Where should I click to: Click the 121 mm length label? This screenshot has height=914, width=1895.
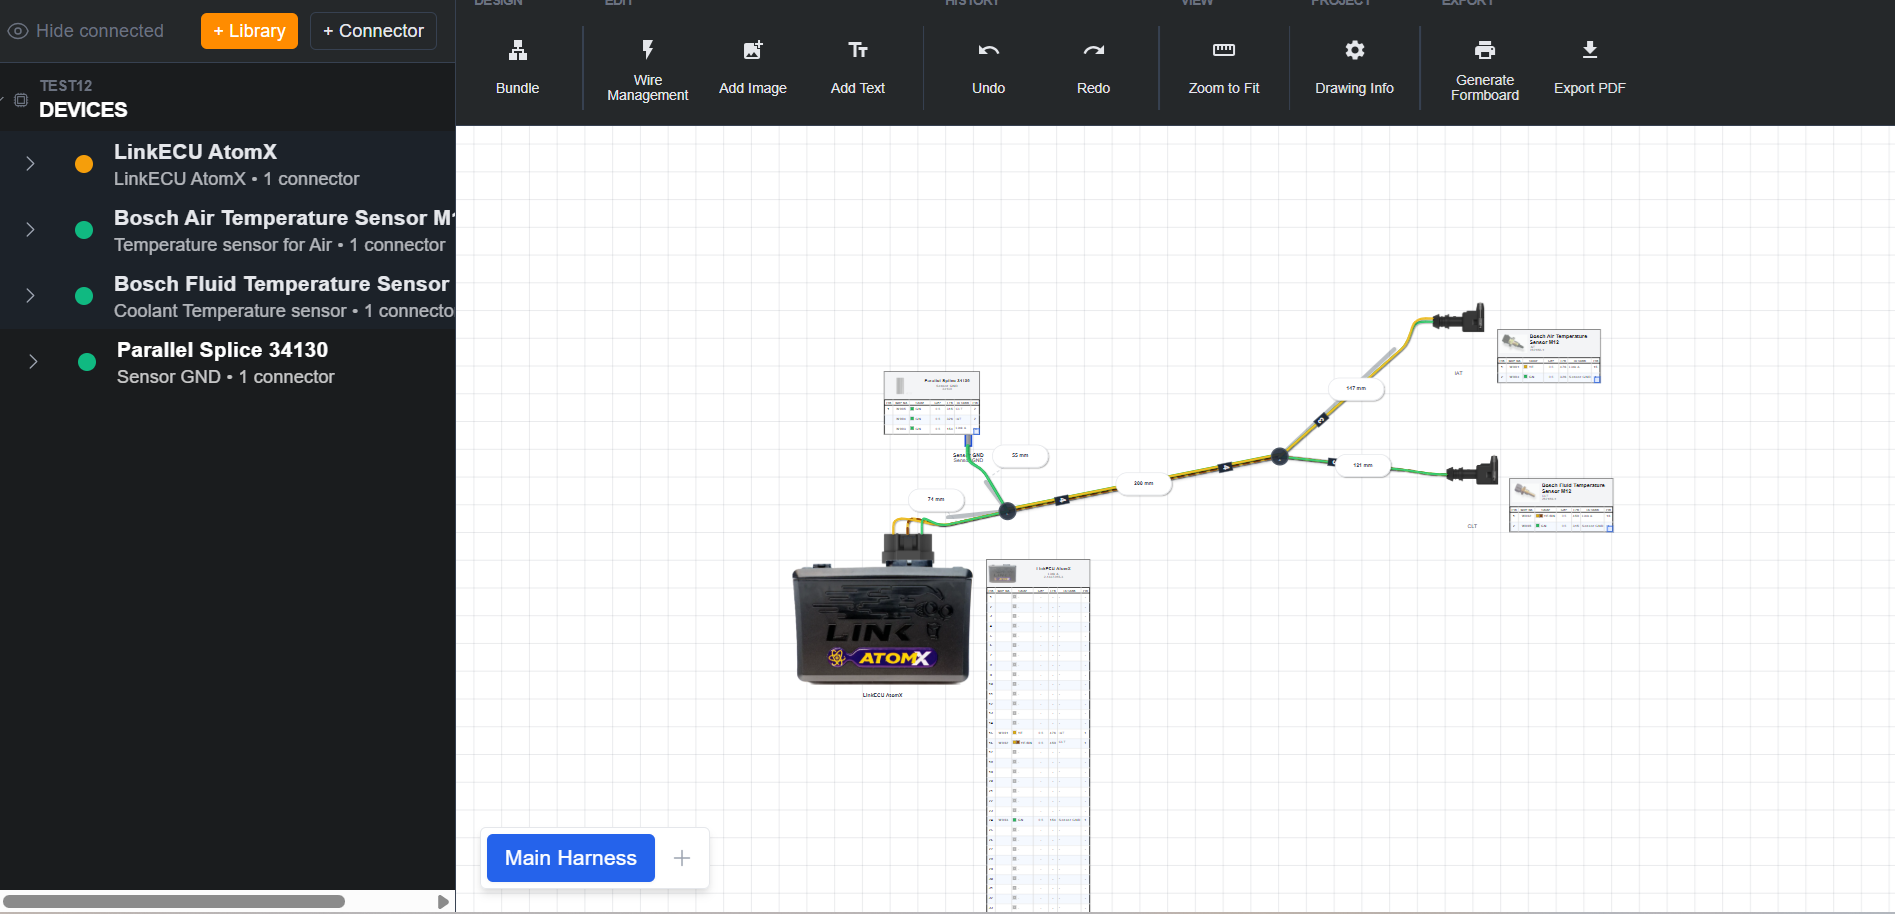(1363, 465)
